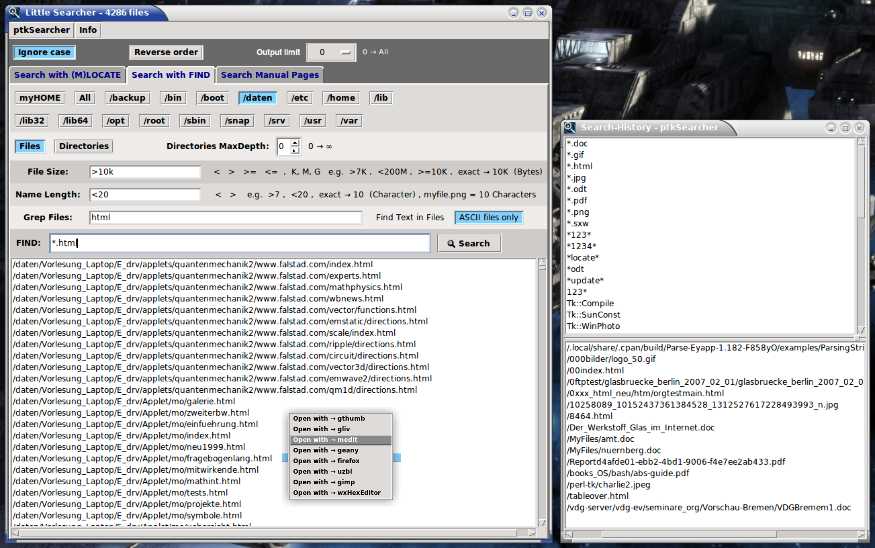Select the /etc search location
The width and height of the screenshot is (875, 548).
point(300,98)
